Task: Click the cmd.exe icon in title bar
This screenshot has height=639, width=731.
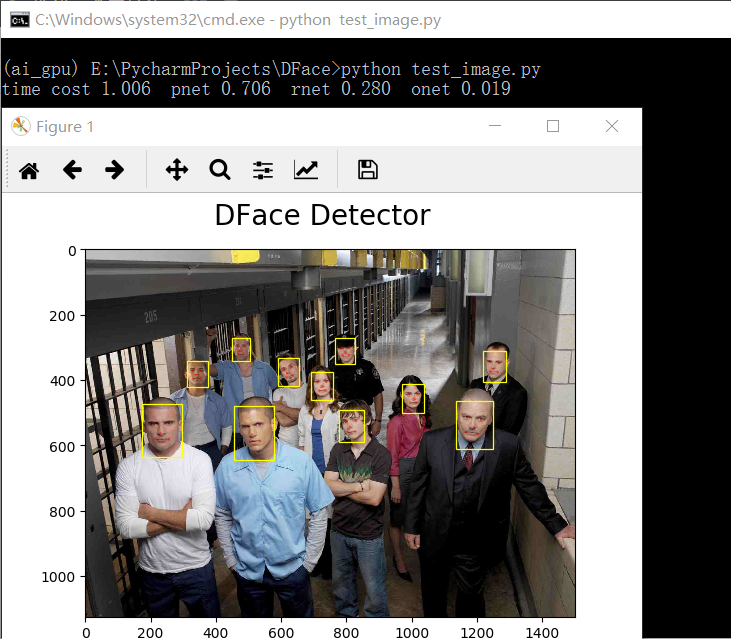Action: pos(20,21)
